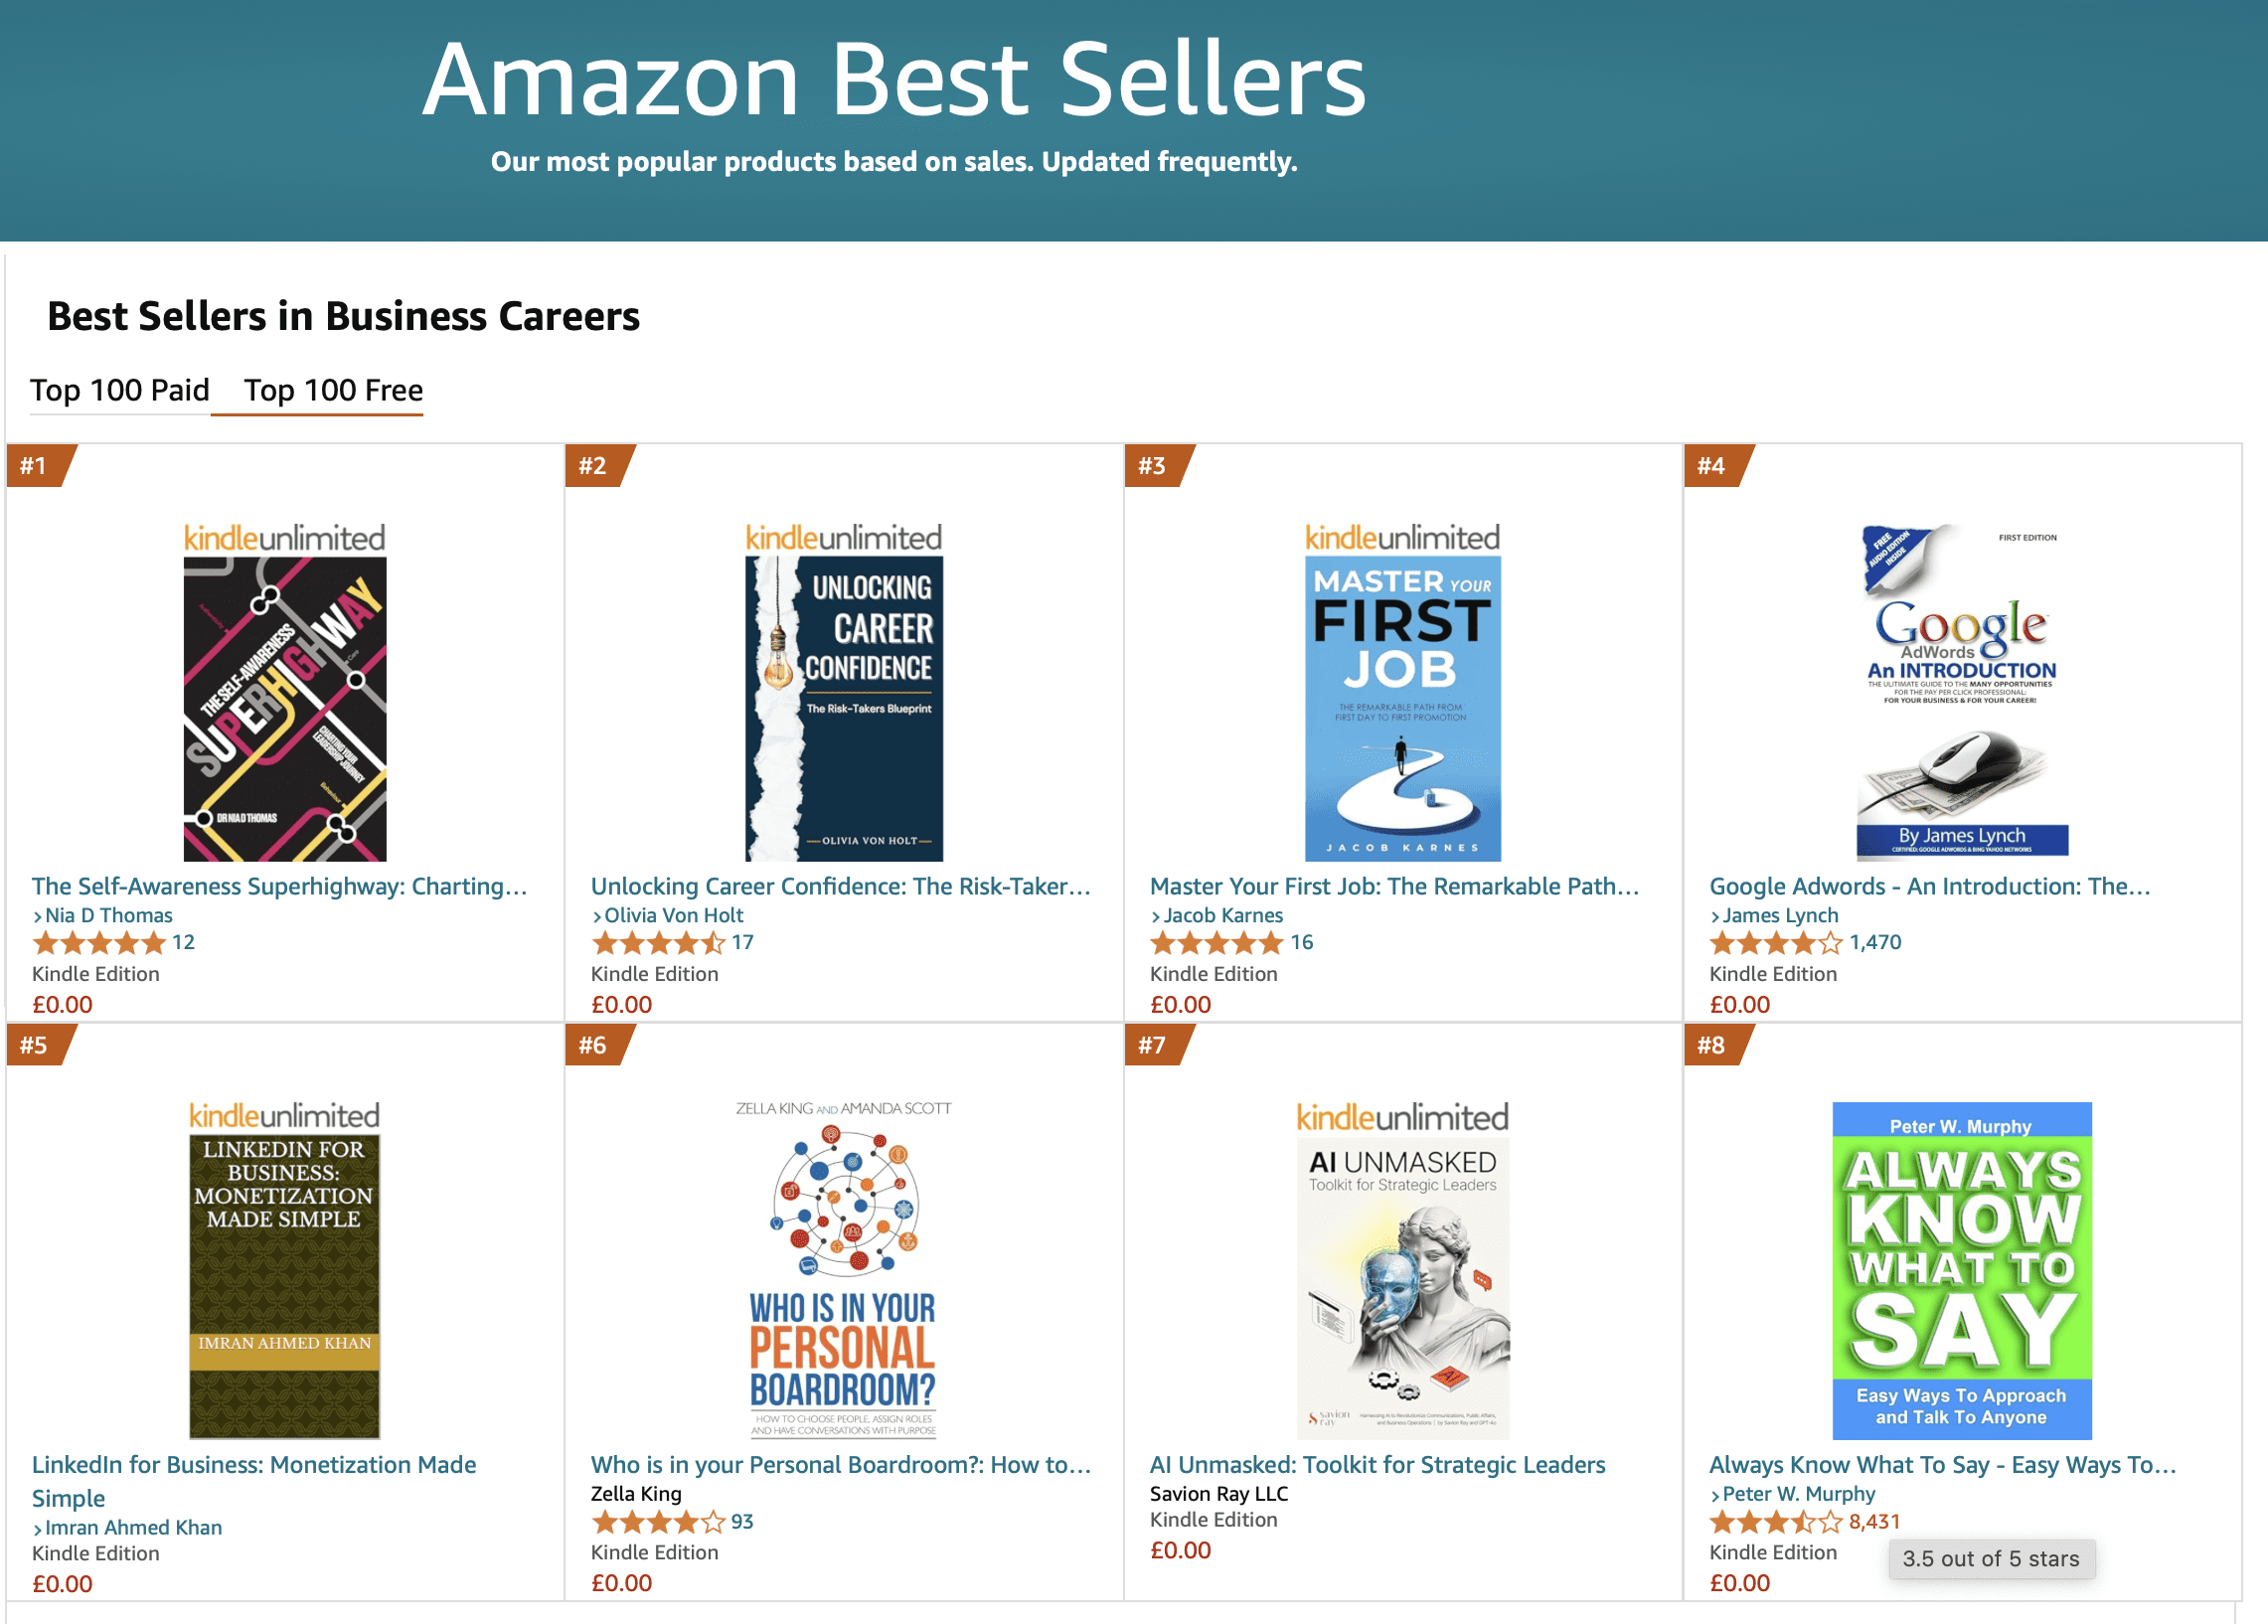Switch to the Top 100 Free tab

point(333,390)
